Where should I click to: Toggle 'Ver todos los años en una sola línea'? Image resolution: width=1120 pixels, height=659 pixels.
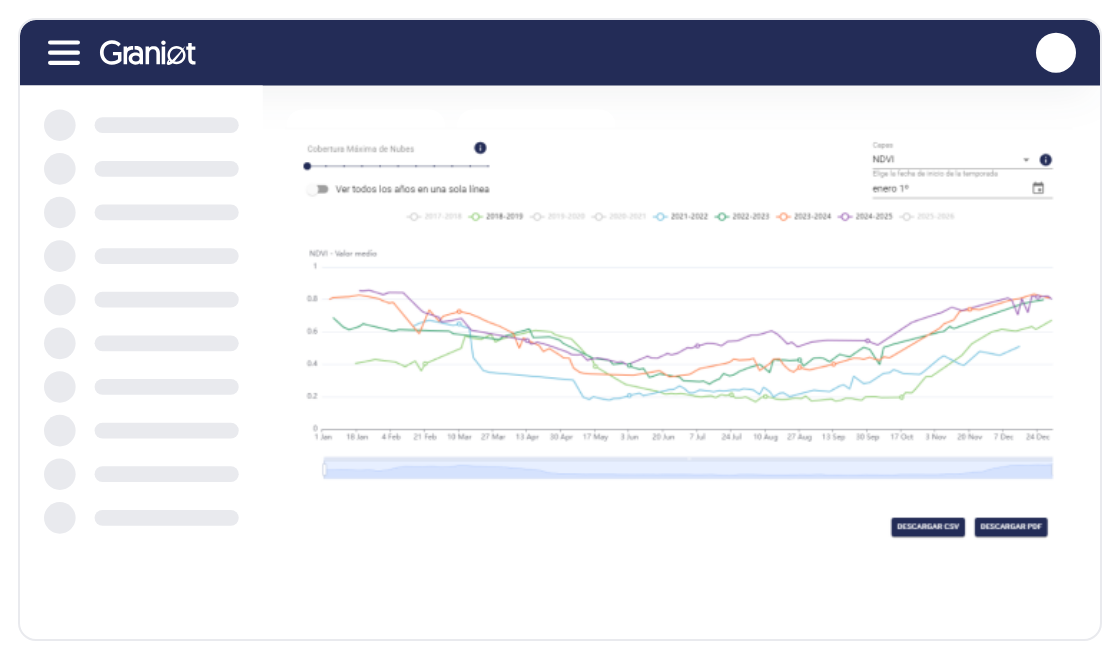click(318, 189)
